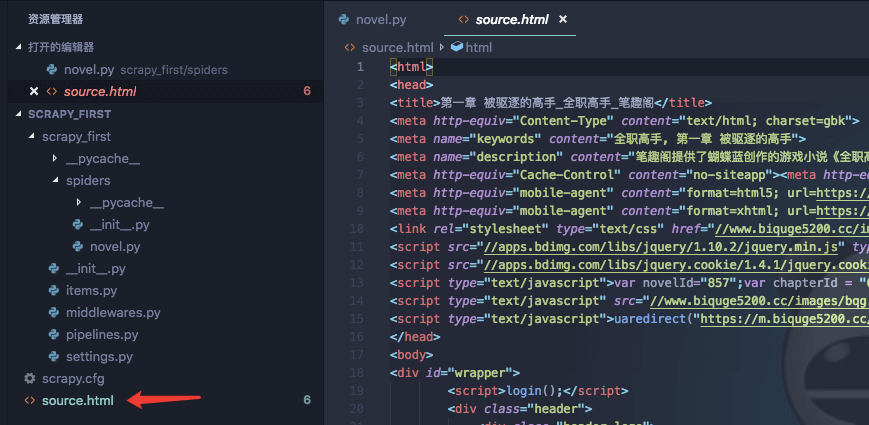The height and width of the screenshot is (425, 869).
Task: Open novel.py under 打开的编辑器
Action: 89,70
